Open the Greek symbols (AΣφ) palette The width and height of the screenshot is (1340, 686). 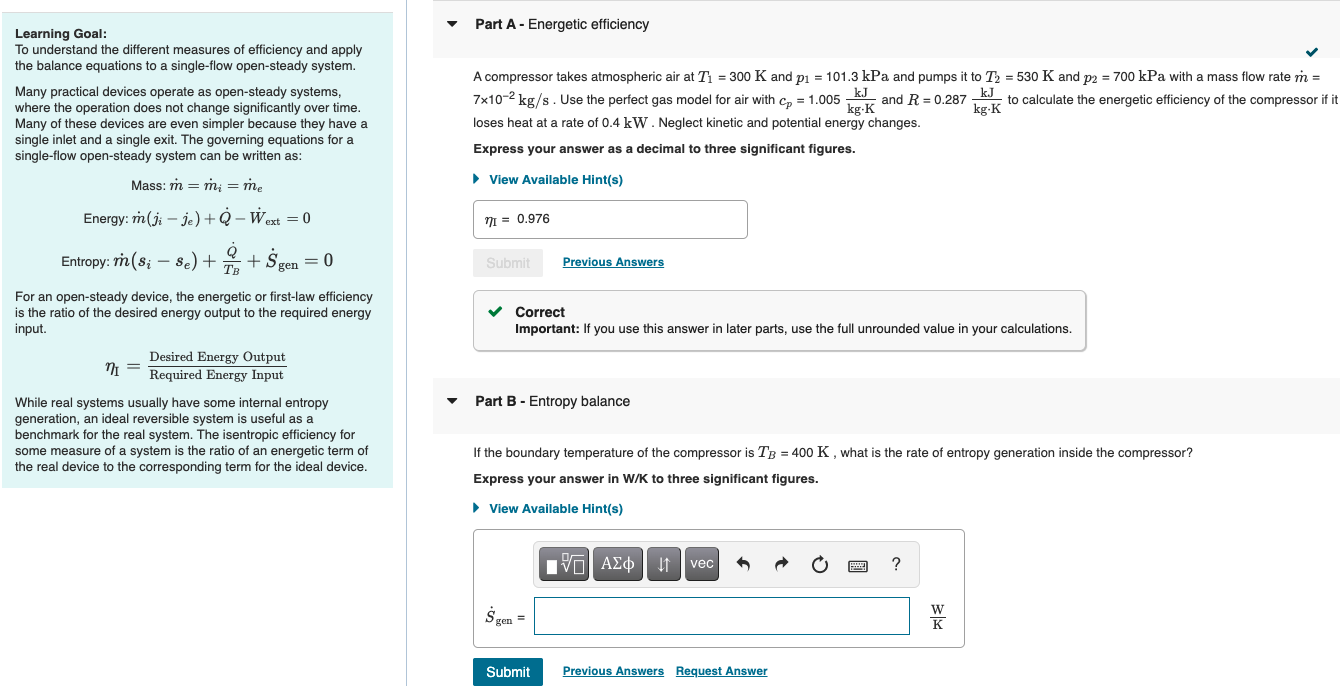tap(617, 563)
